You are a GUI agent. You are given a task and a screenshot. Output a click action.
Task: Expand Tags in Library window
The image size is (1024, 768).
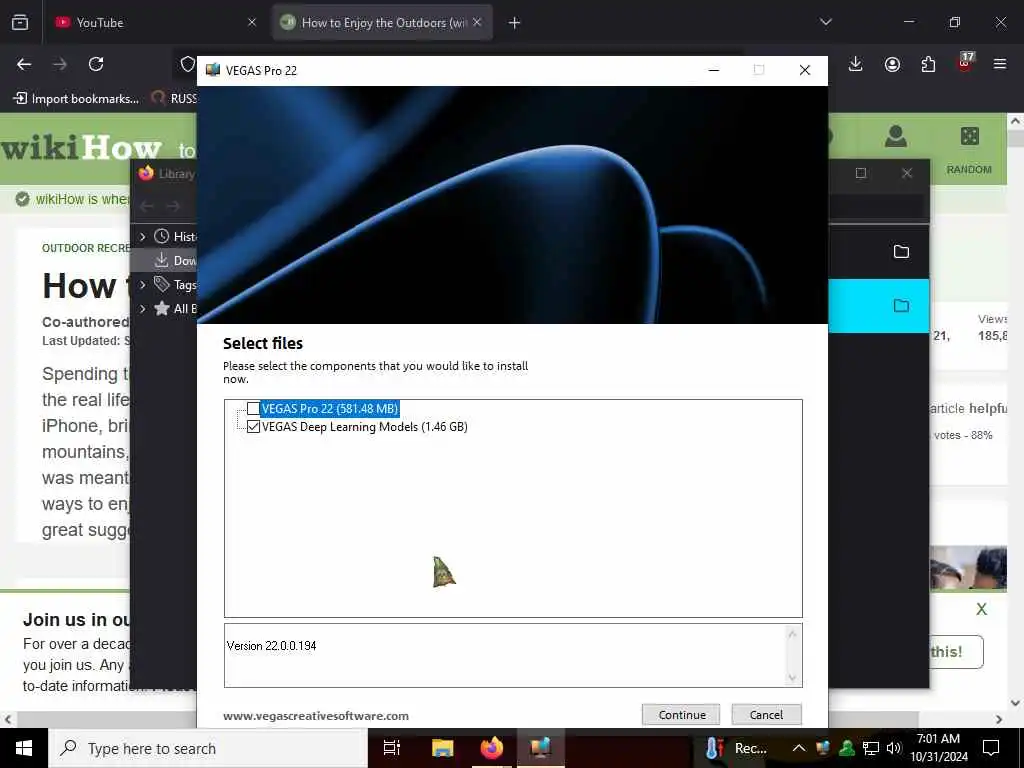click(142, 285)
